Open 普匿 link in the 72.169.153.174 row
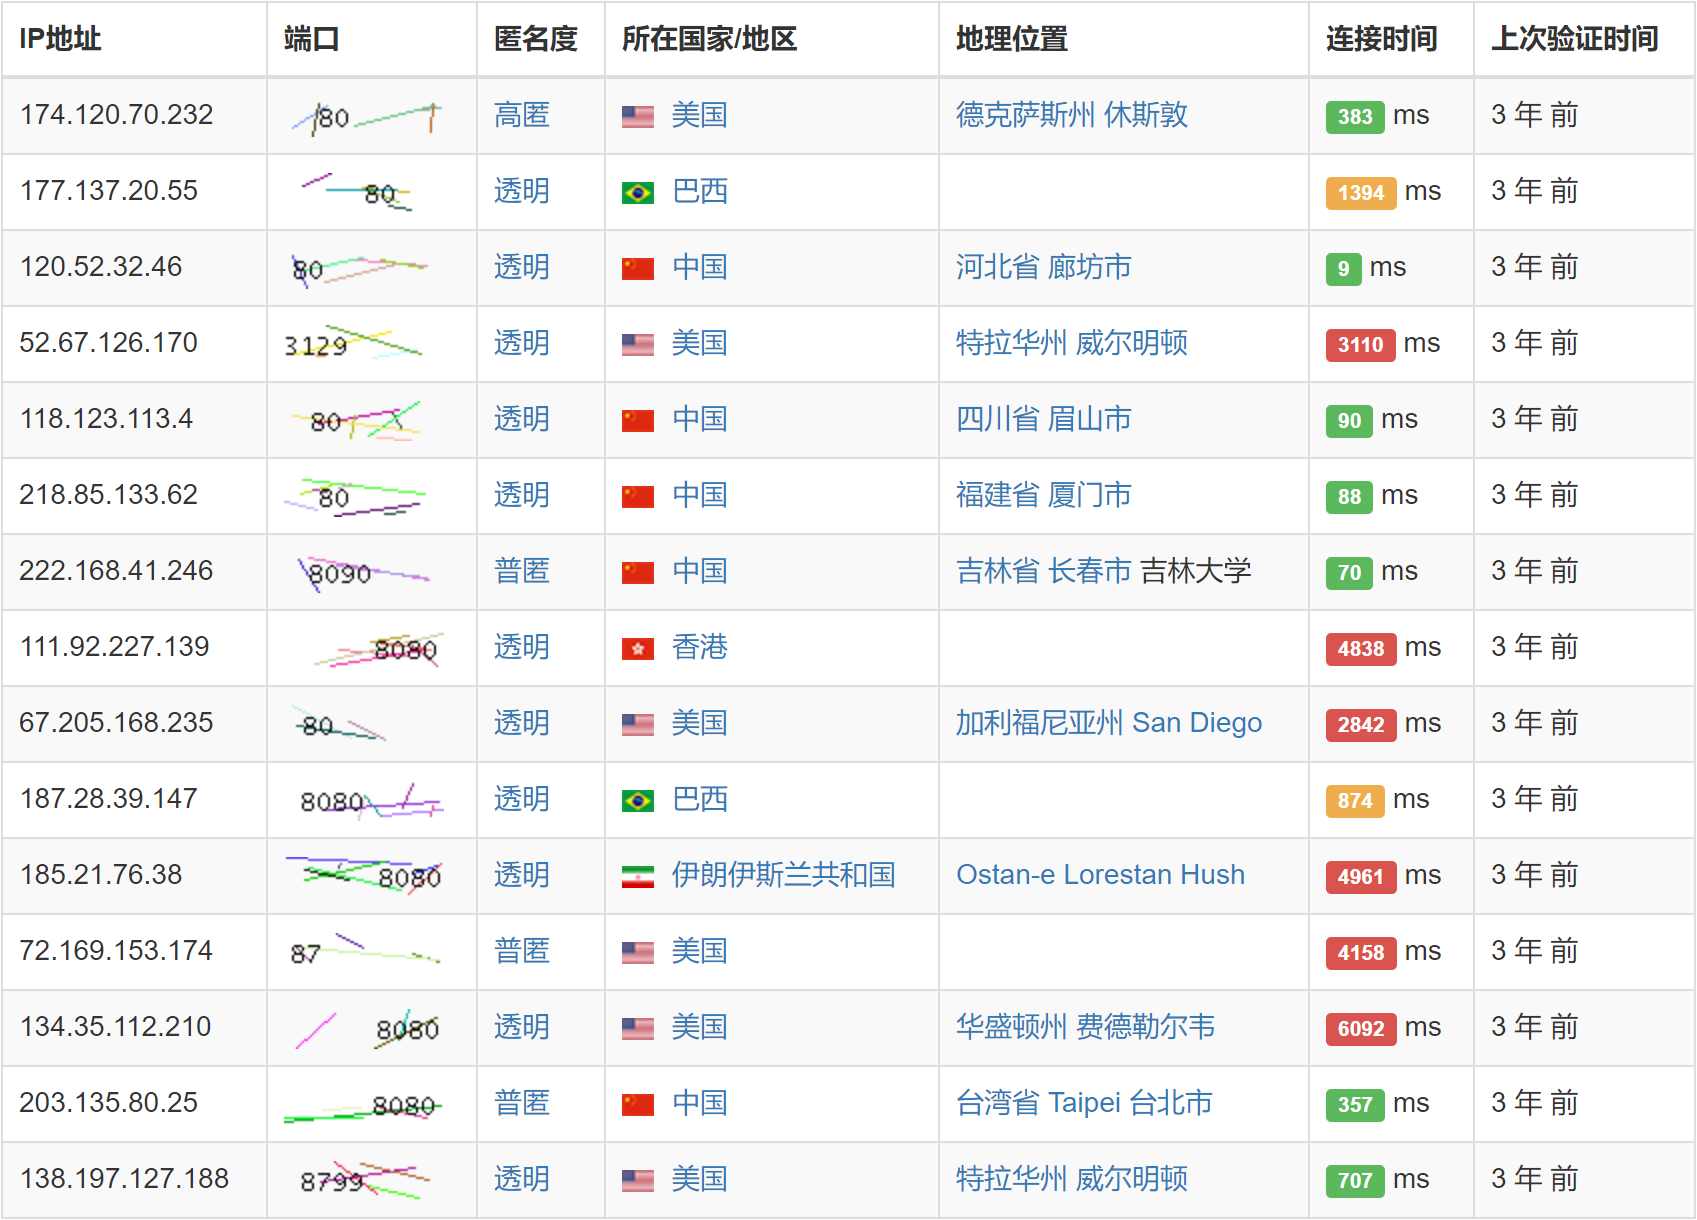 [522, 951]
